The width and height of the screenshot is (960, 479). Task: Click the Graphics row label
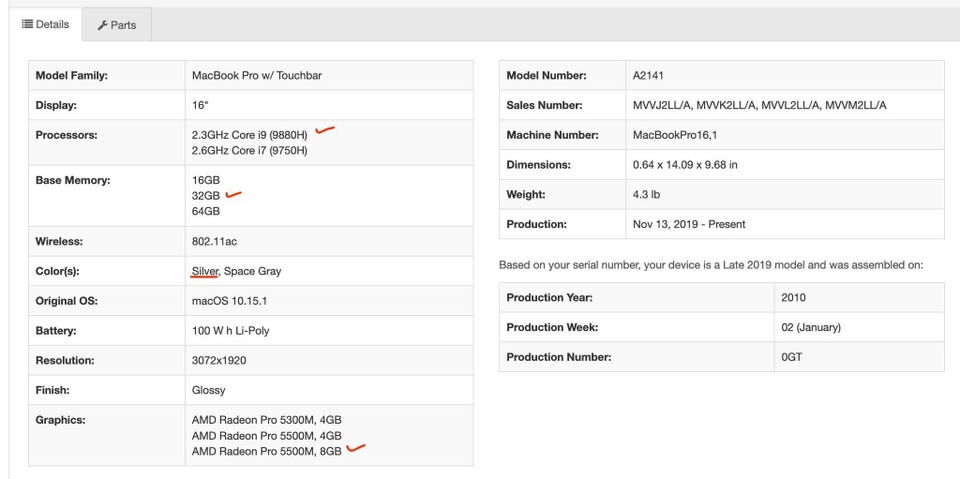pos(60,420)
